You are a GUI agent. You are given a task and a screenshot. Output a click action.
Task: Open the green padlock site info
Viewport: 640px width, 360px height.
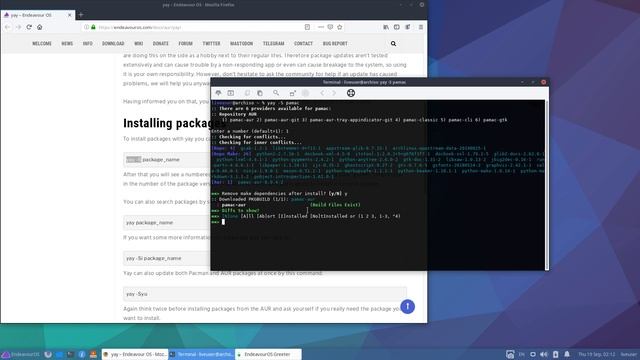click(93, 27)
